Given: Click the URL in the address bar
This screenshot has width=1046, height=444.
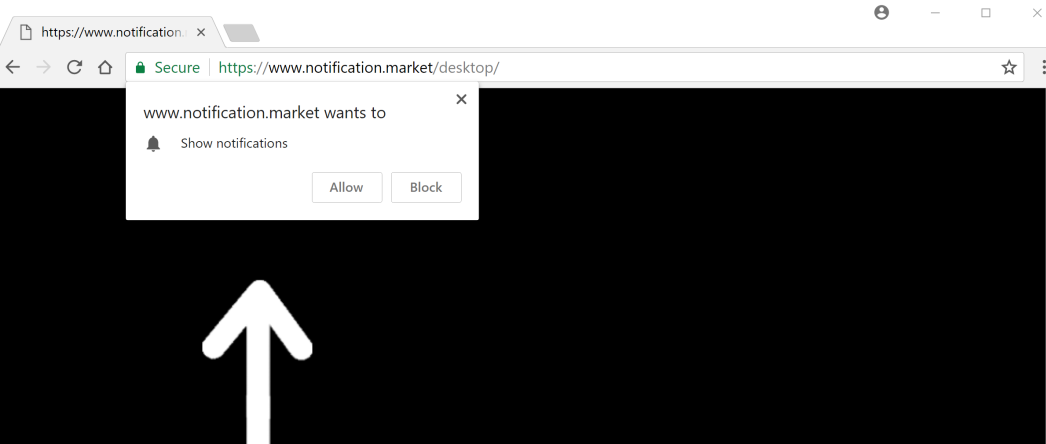Looking at the screenshot, I should tap(359, 67).
